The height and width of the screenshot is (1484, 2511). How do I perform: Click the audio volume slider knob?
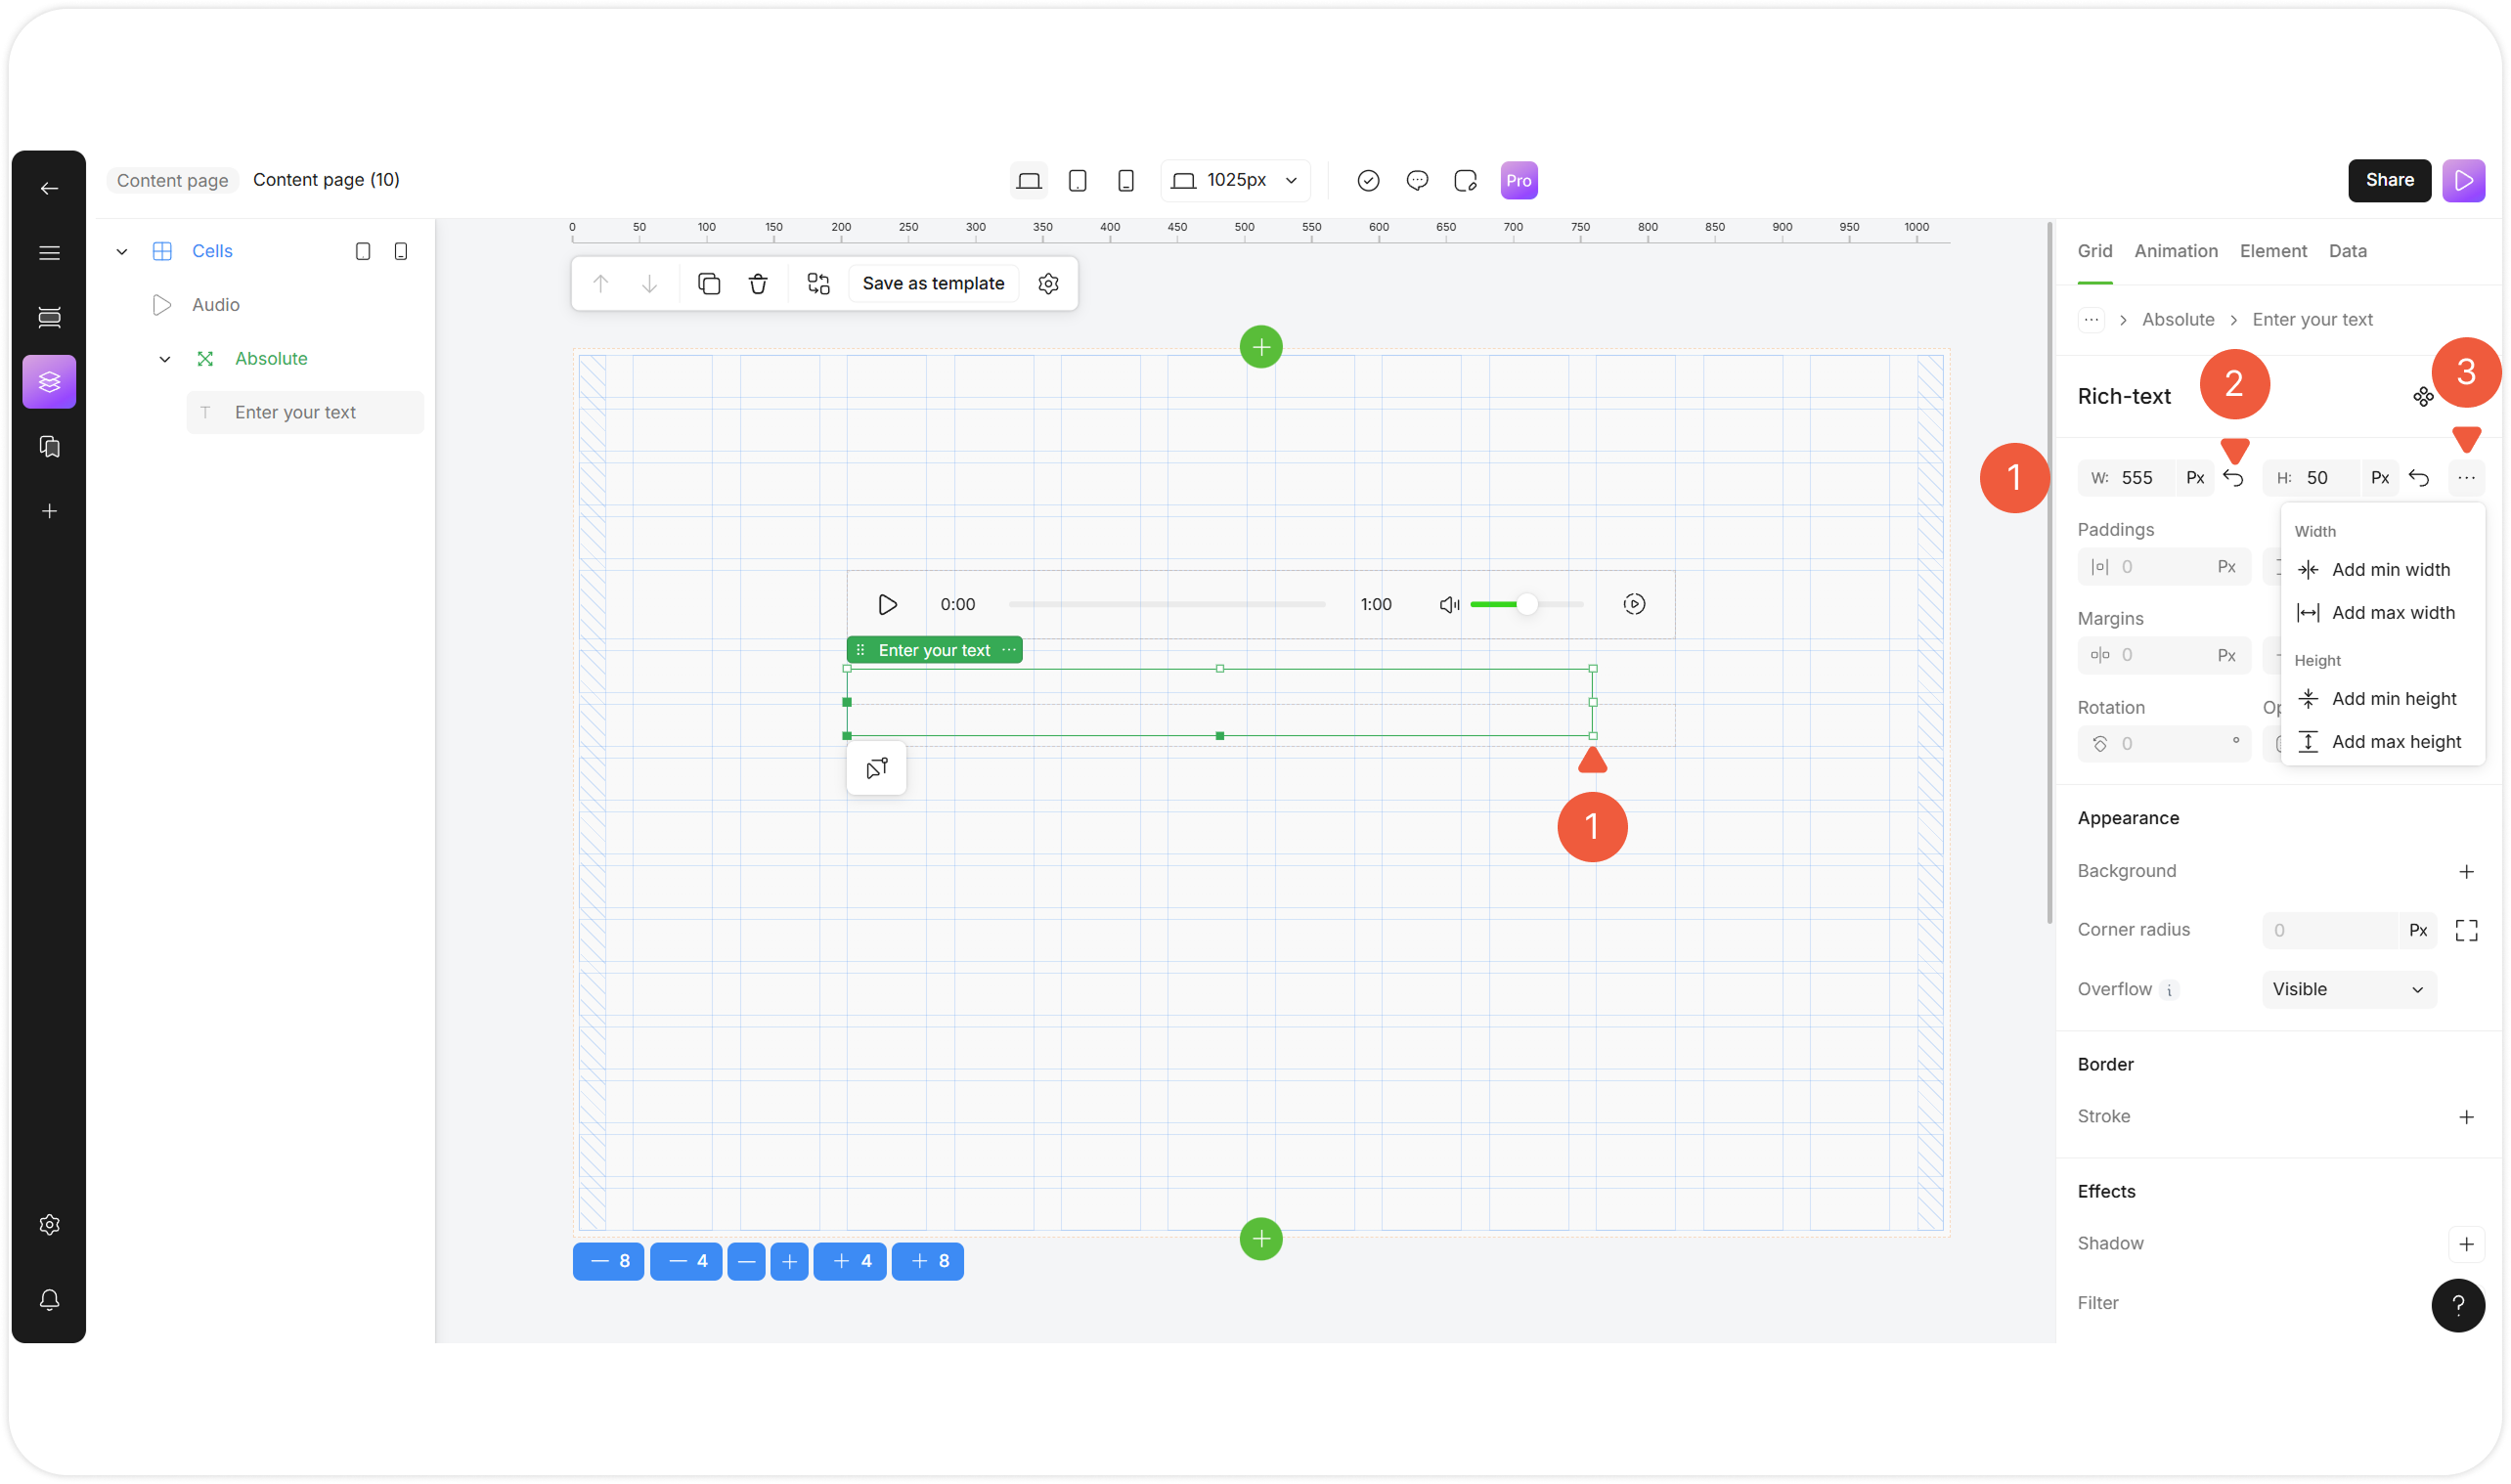(1526, 604)
